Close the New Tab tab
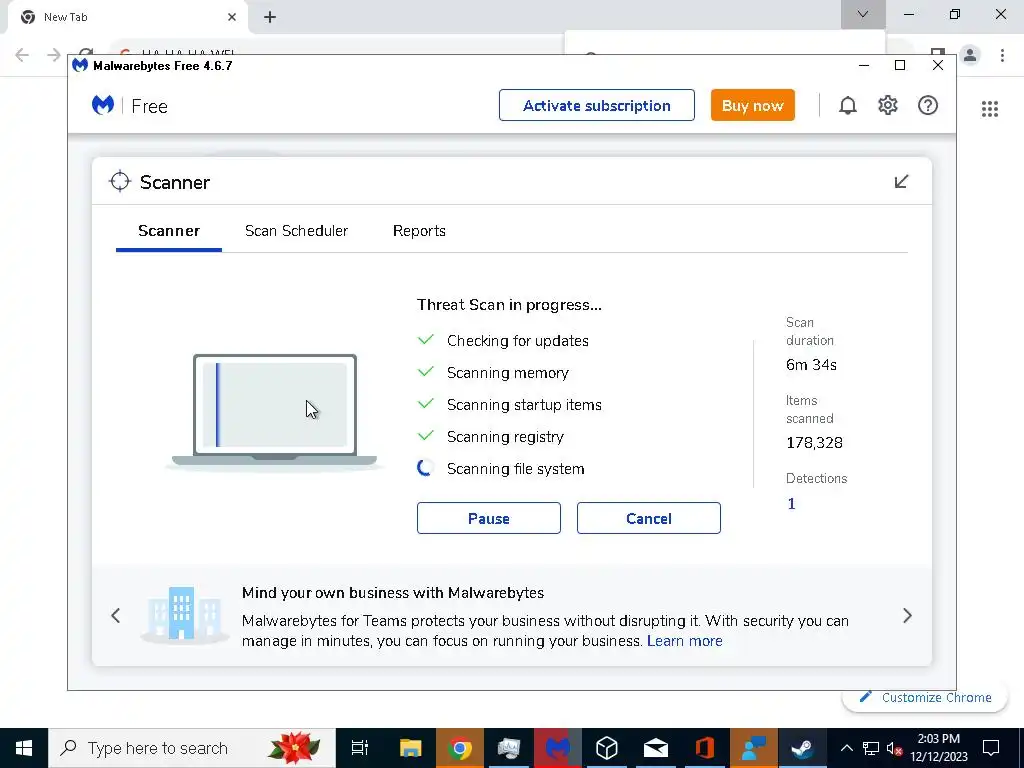 (x=232, y=17)
